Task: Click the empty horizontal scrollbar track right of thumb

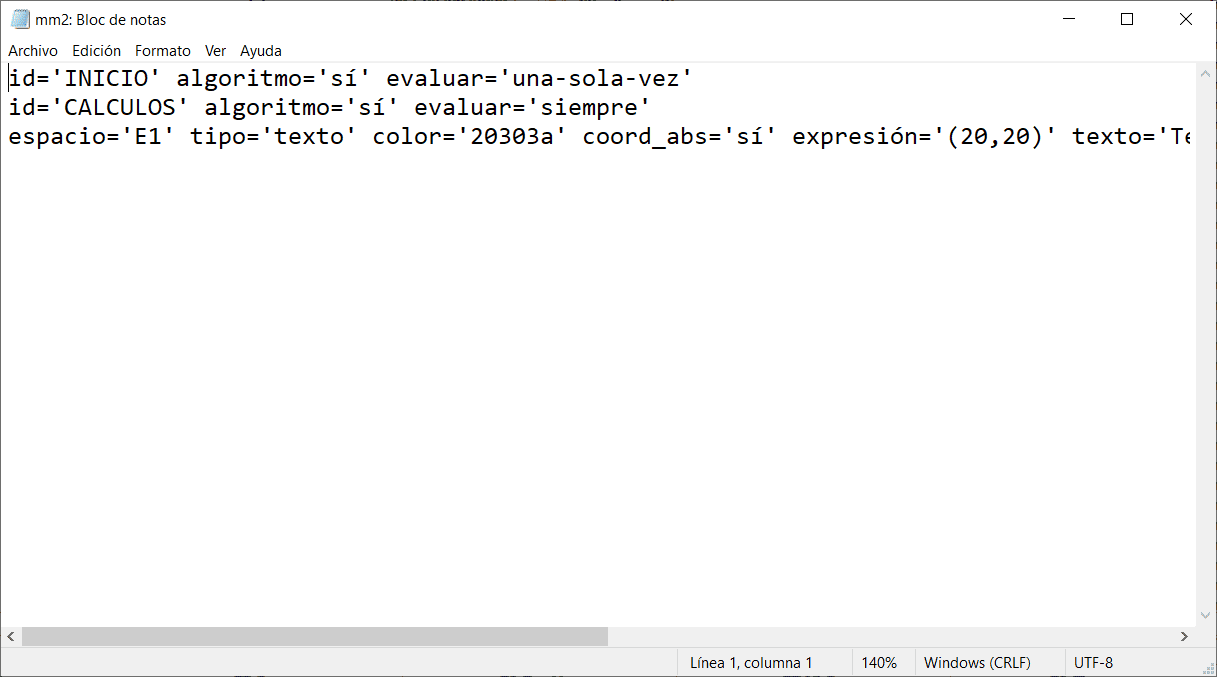Action: pyautogui.click(x=890, y=636)
